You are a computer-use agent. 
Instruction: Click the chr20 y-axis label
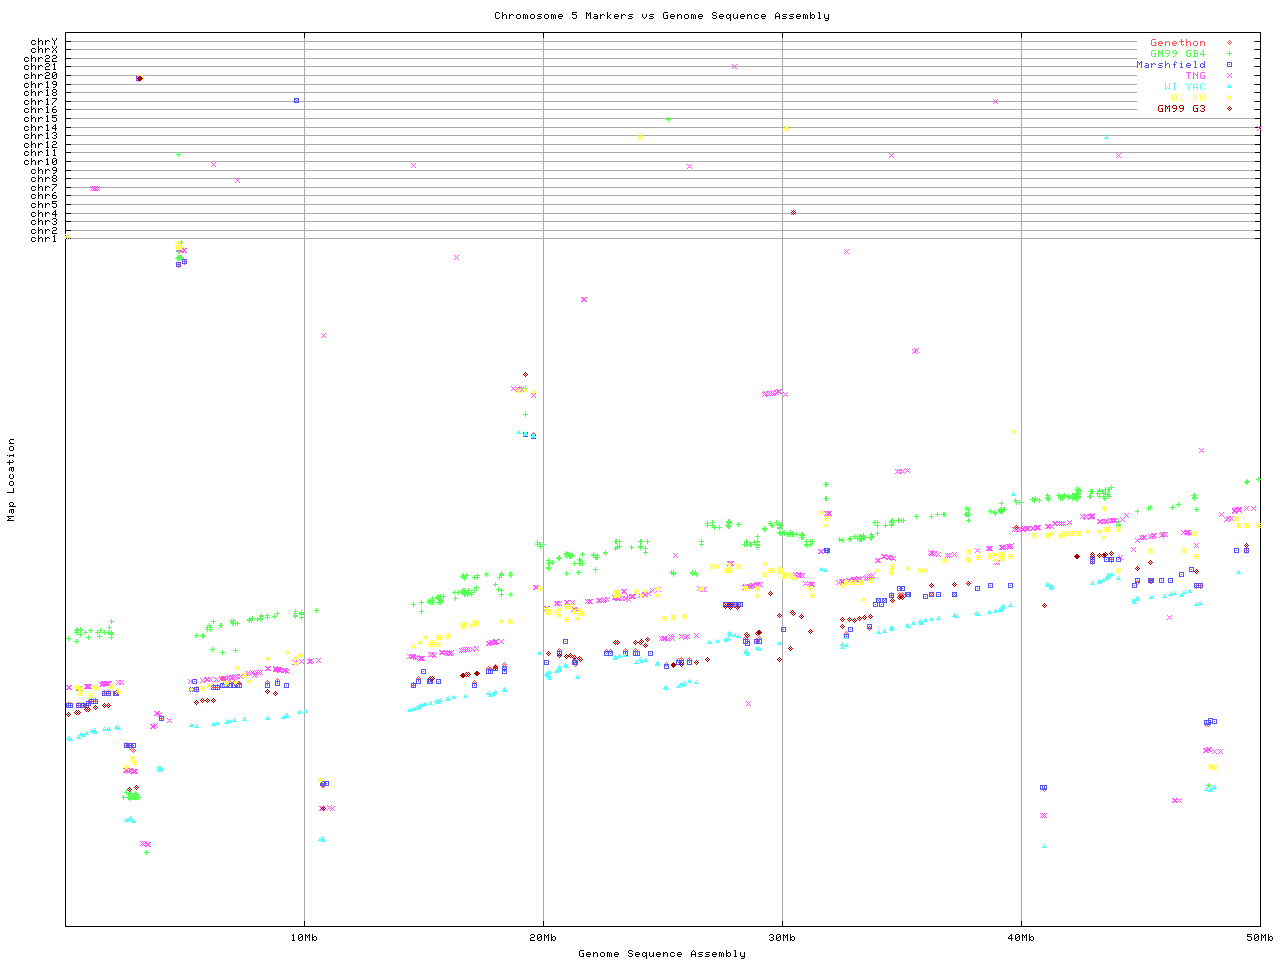pos(41,76)
